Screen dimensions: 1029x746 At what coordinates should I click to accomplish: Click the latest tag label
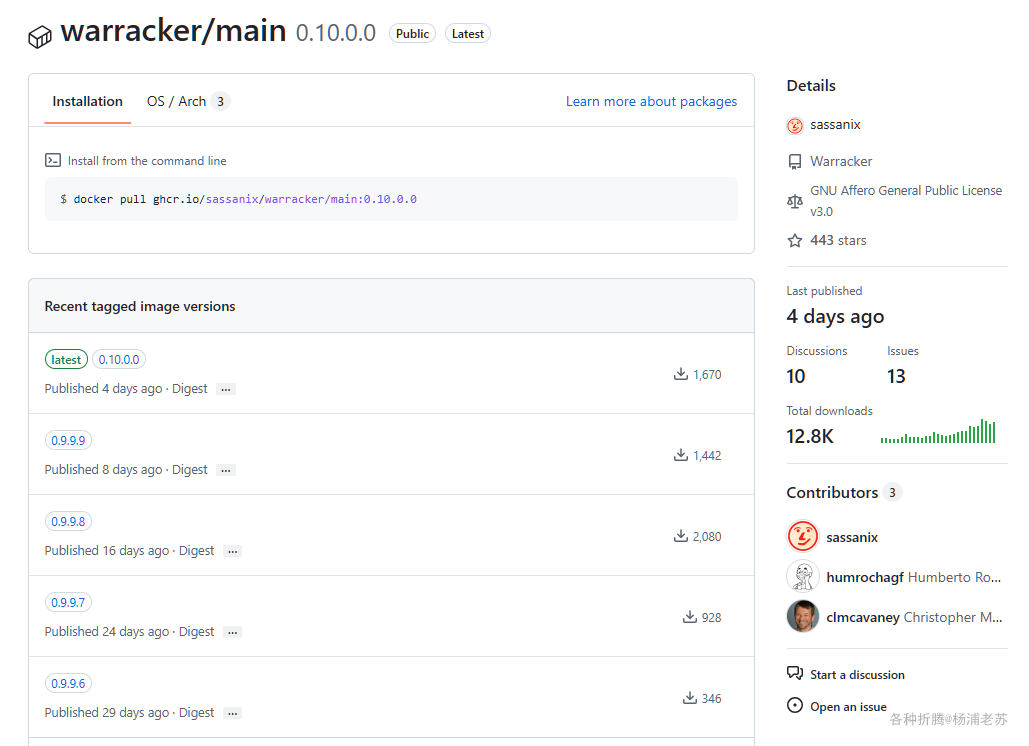[66, 360]
